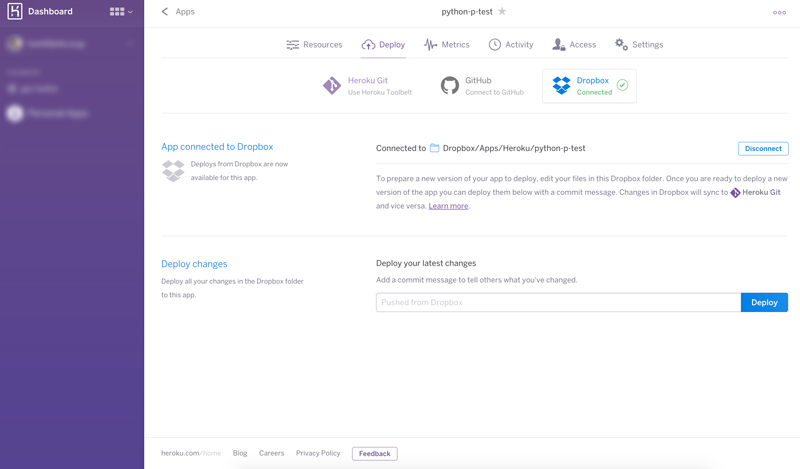Open the Careers footer link
This screenshot has width=800, height=469.
[x=271, y=453]
